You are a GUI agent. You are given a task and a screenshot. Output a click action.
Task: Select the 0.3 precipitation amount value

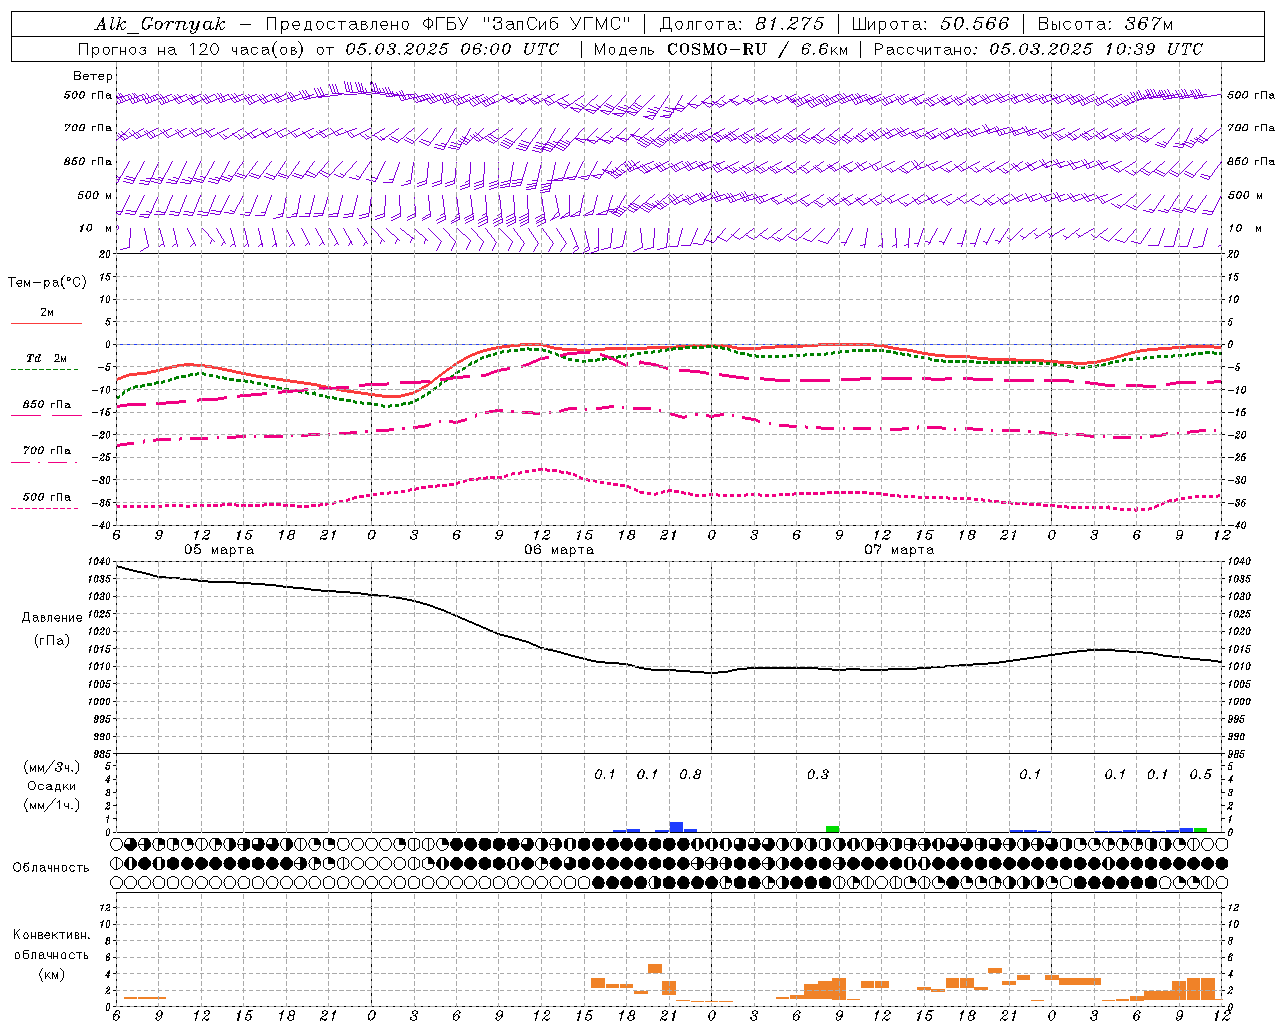818,775
